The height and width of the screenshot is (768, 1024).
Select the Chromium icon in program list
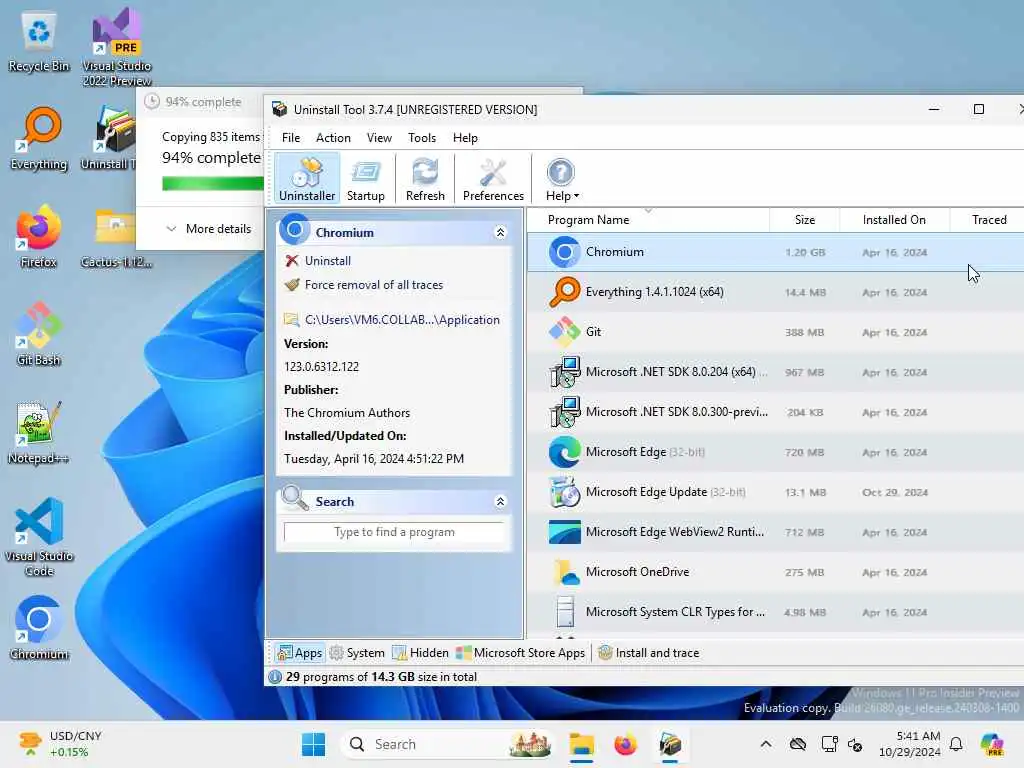point(564,252)
